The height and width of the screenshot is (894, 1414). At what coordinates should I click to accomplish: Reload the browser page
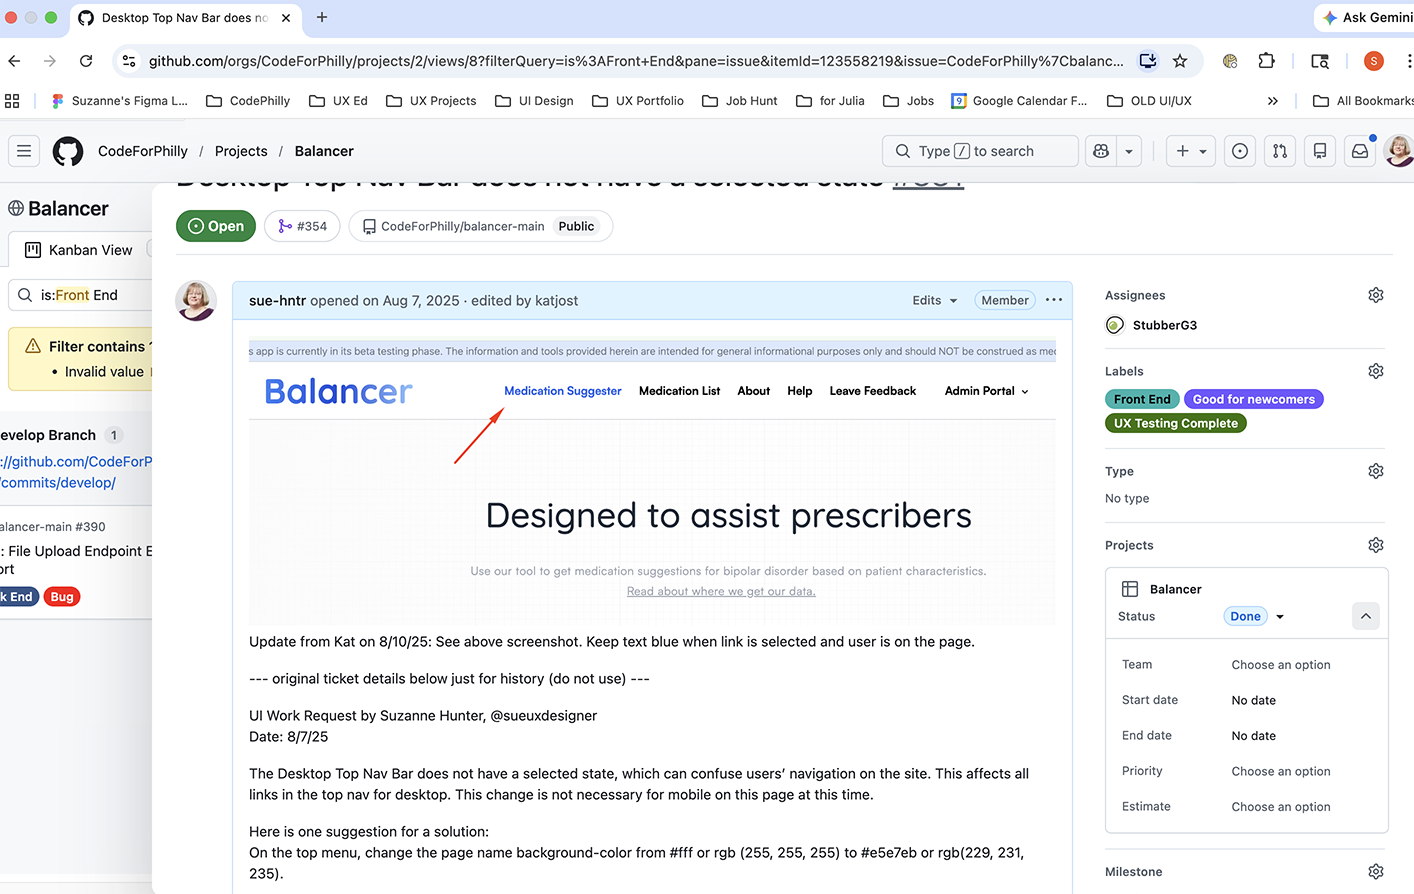tap(86, 61)
